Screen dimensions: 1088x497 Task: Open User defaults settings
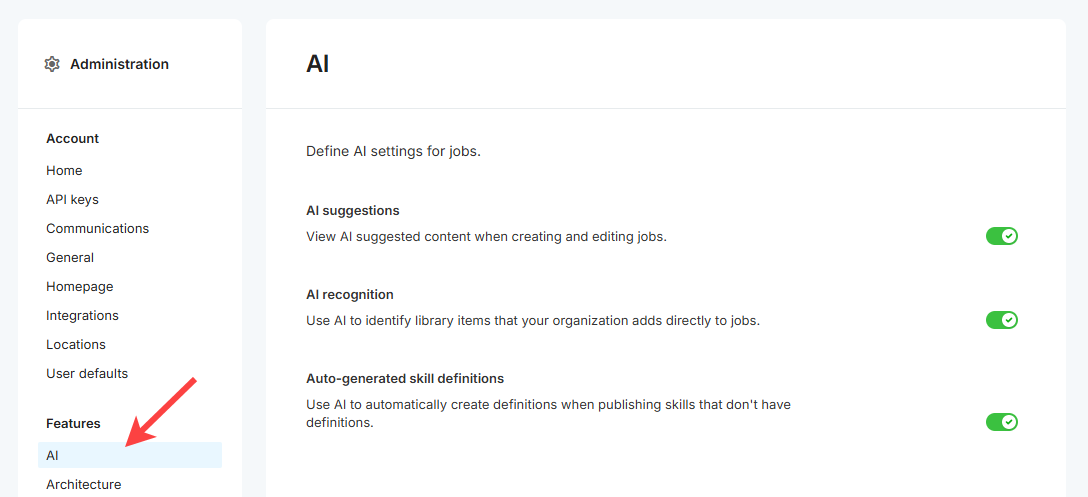pos(87,374)
